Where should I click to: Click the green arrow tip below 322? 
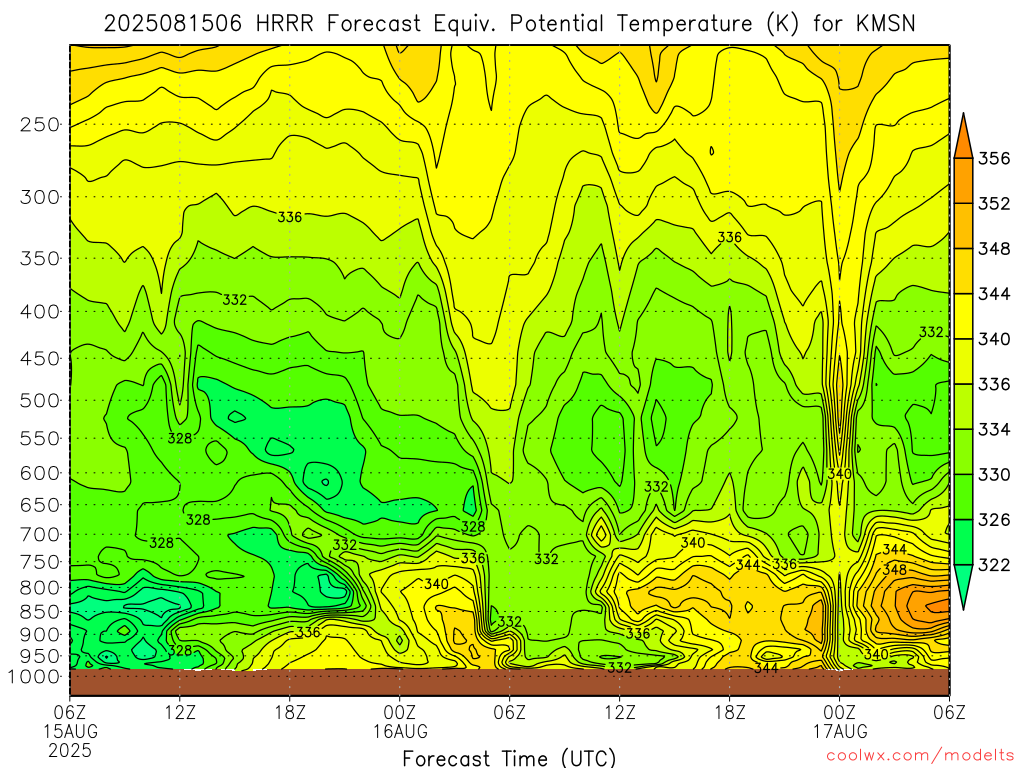963,588
